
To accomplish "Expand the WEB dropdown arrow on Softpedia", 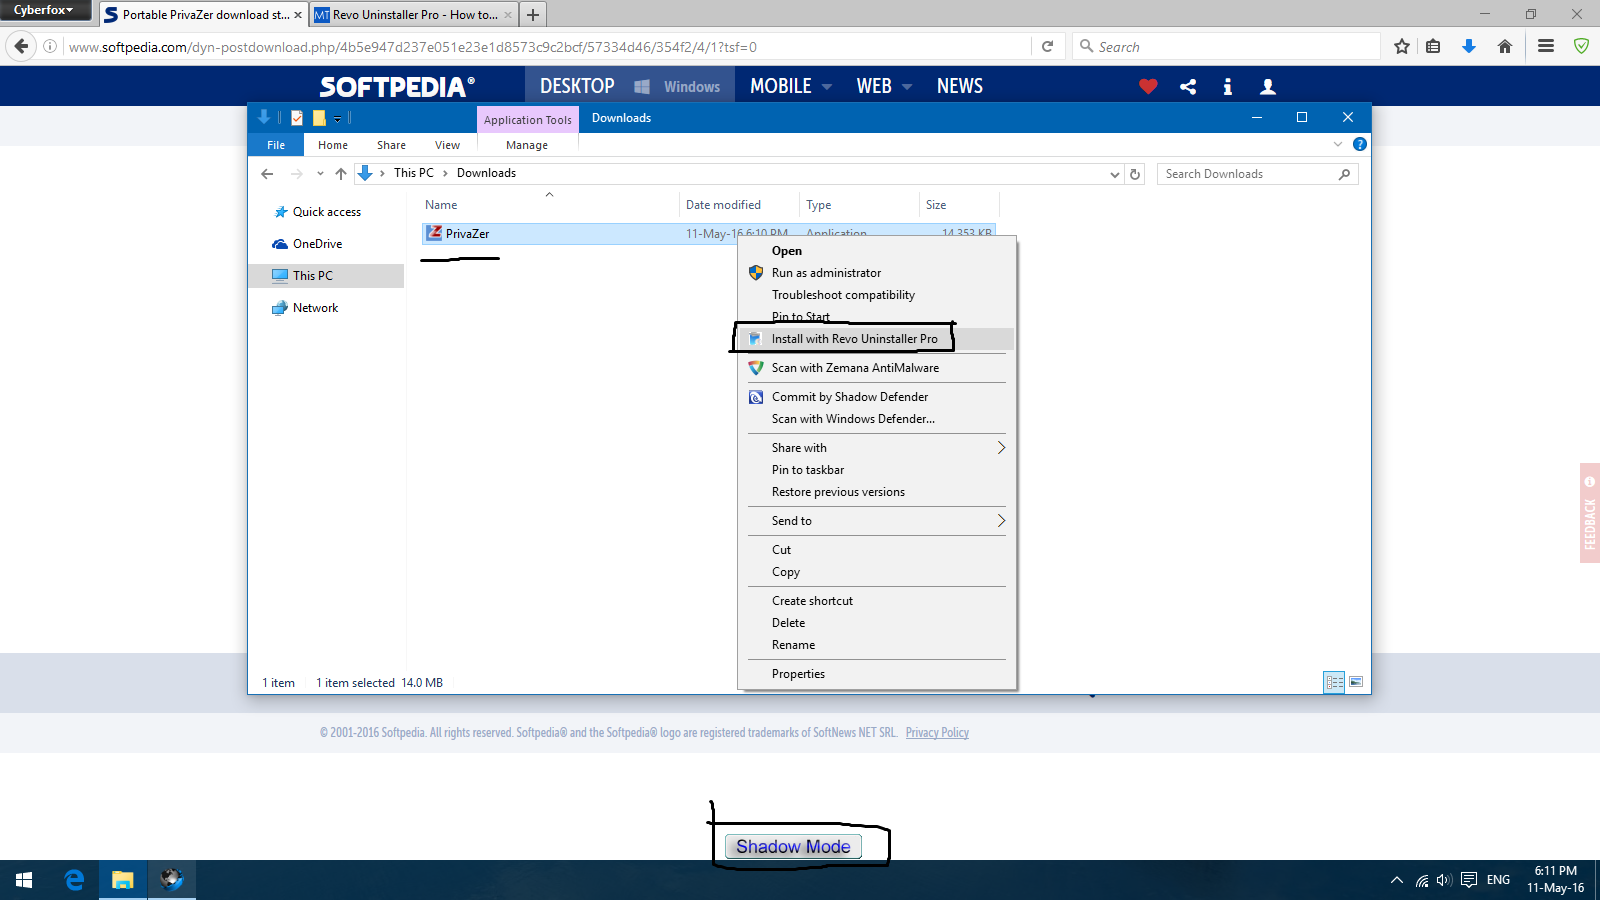I will click(907, 87).
